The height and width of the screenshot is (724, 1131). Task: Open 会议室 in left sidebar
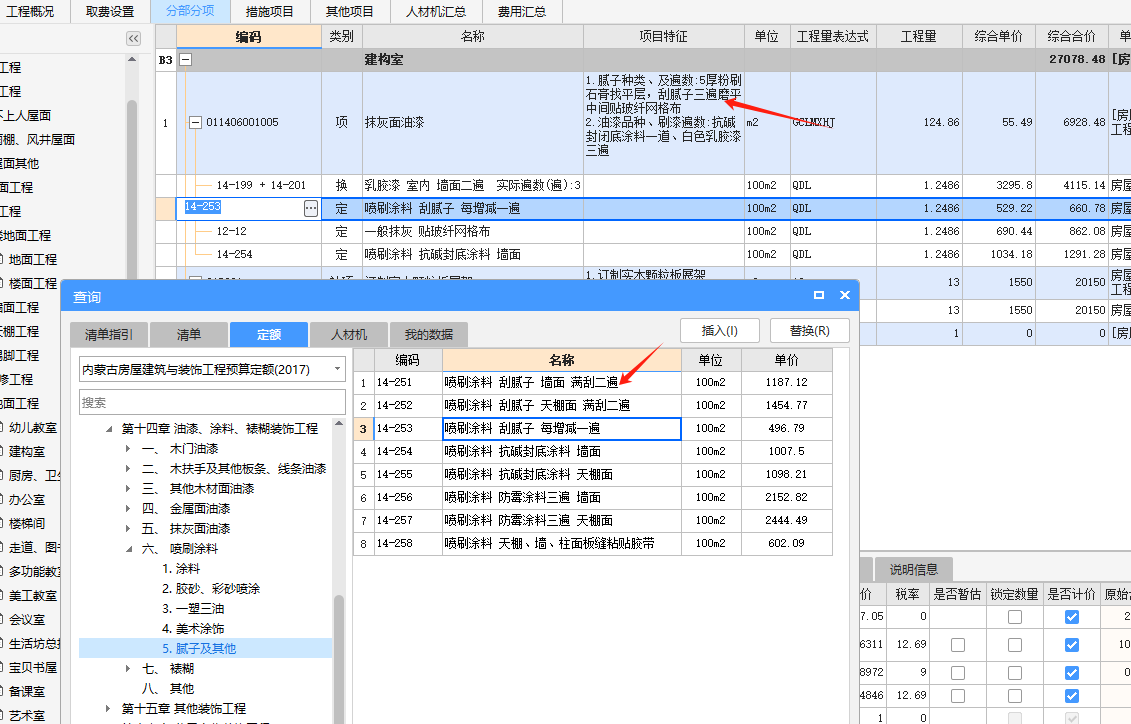[27, 619]
